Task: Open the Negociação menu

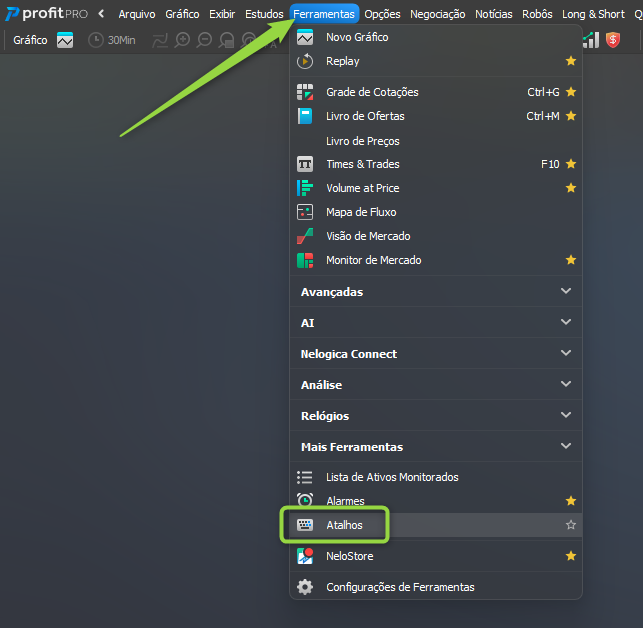Action: click(438, 14)
